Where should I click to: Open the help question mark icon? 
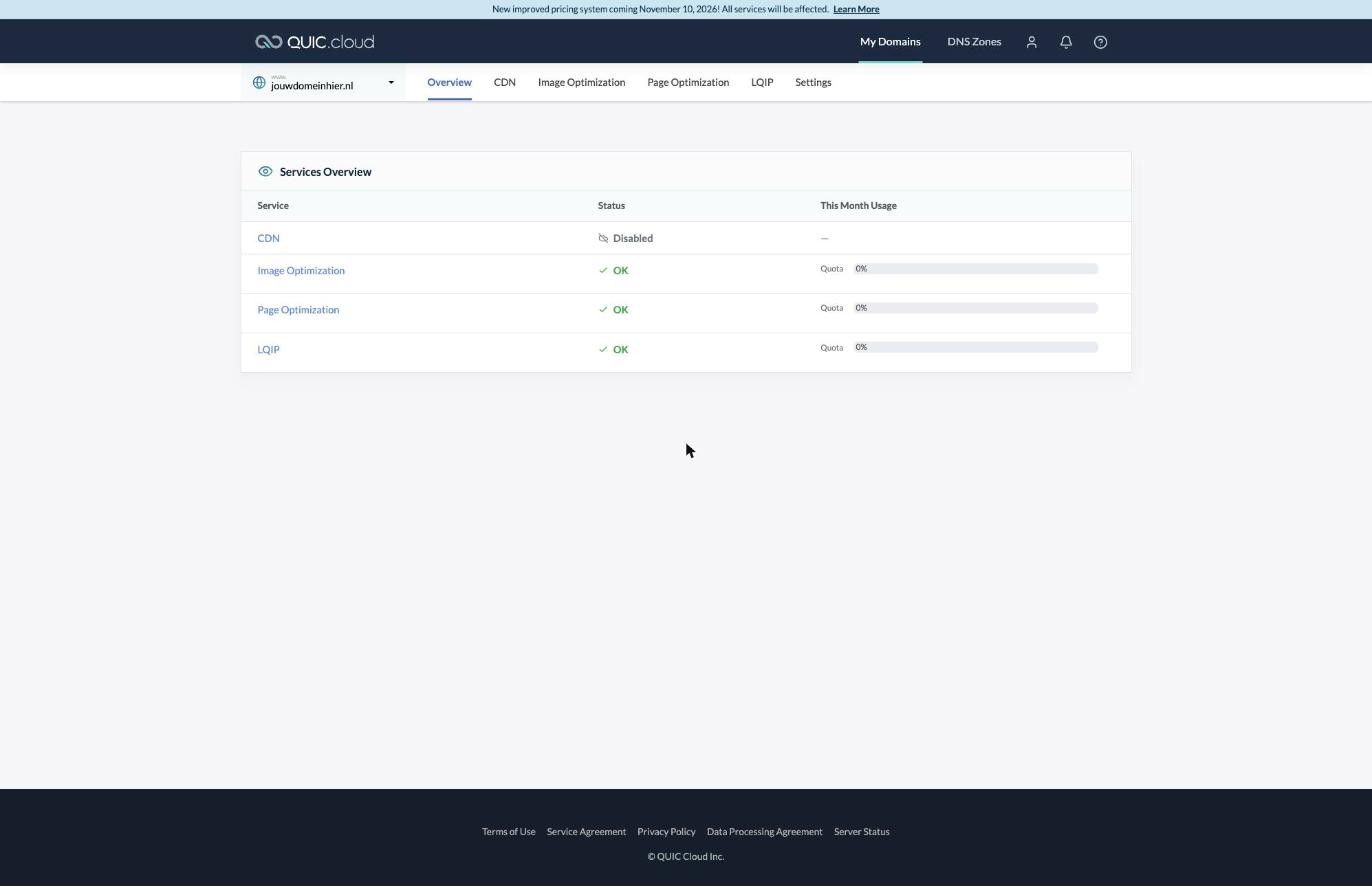1100,42
